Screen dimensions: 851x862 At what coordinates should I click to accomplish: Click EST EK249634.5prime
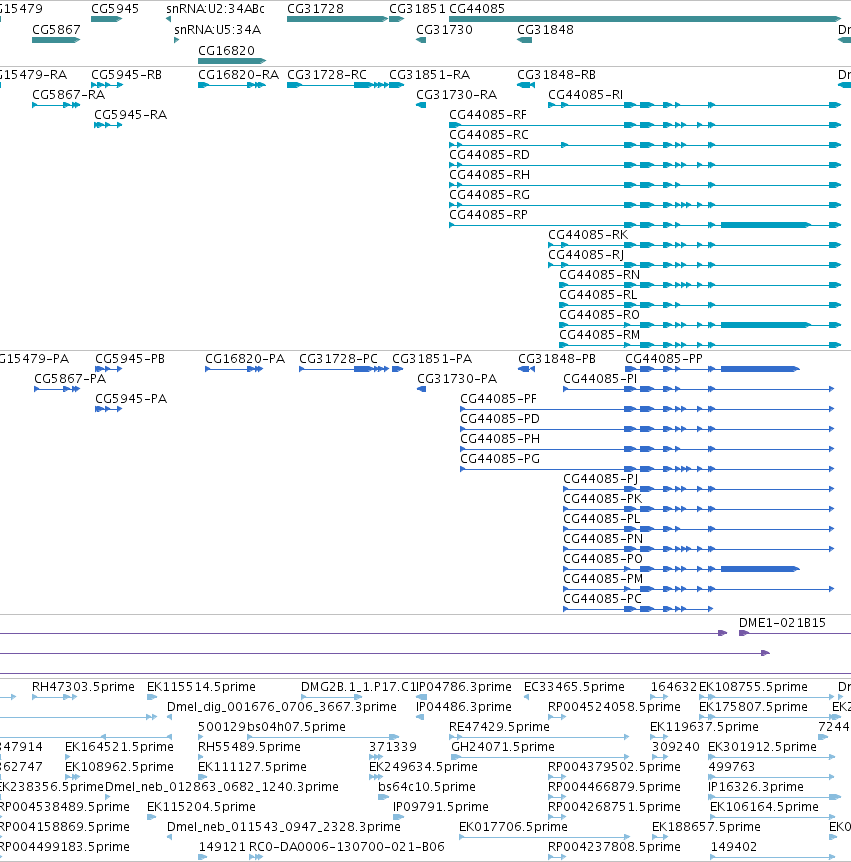click(x=375, y=777)
